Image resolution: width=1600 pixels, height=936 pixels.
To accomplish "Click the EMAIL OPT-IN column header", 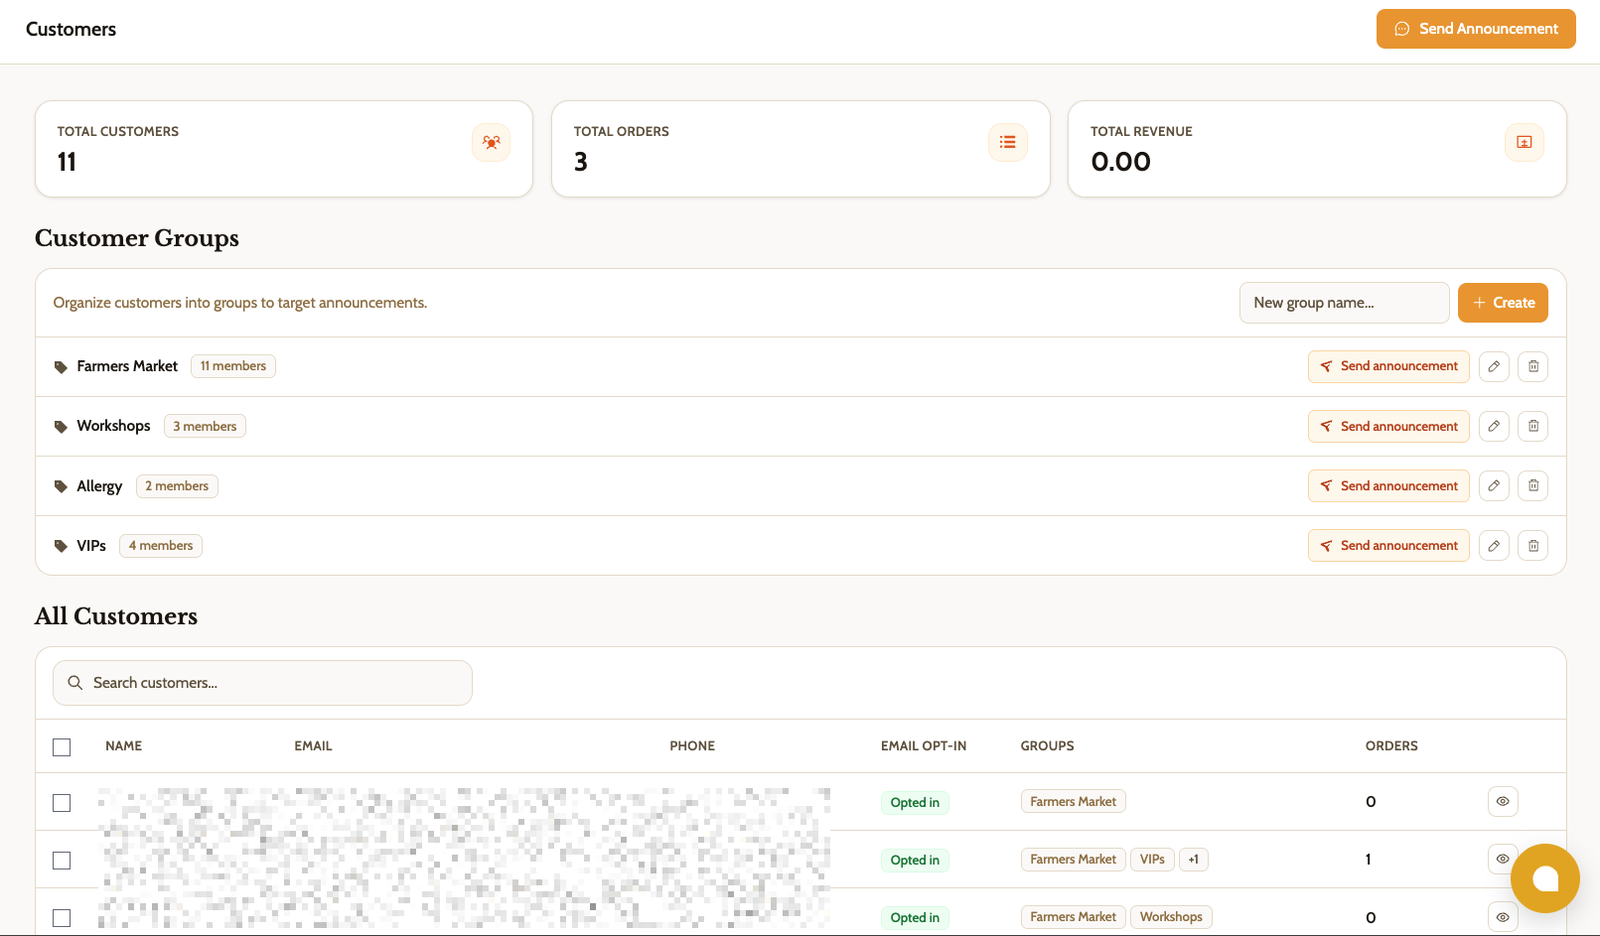I will tap(924, 746).
